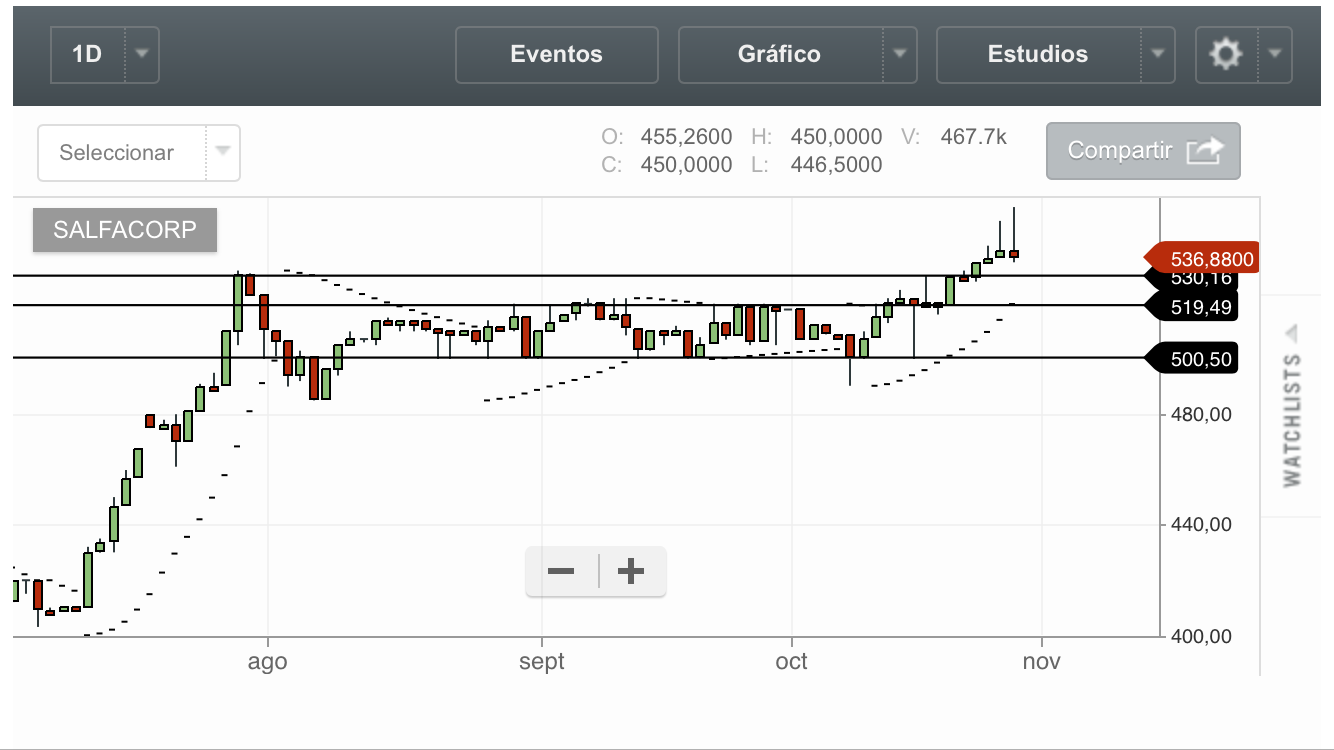Open the Estudios studies button

click(x=1038, y=54)
